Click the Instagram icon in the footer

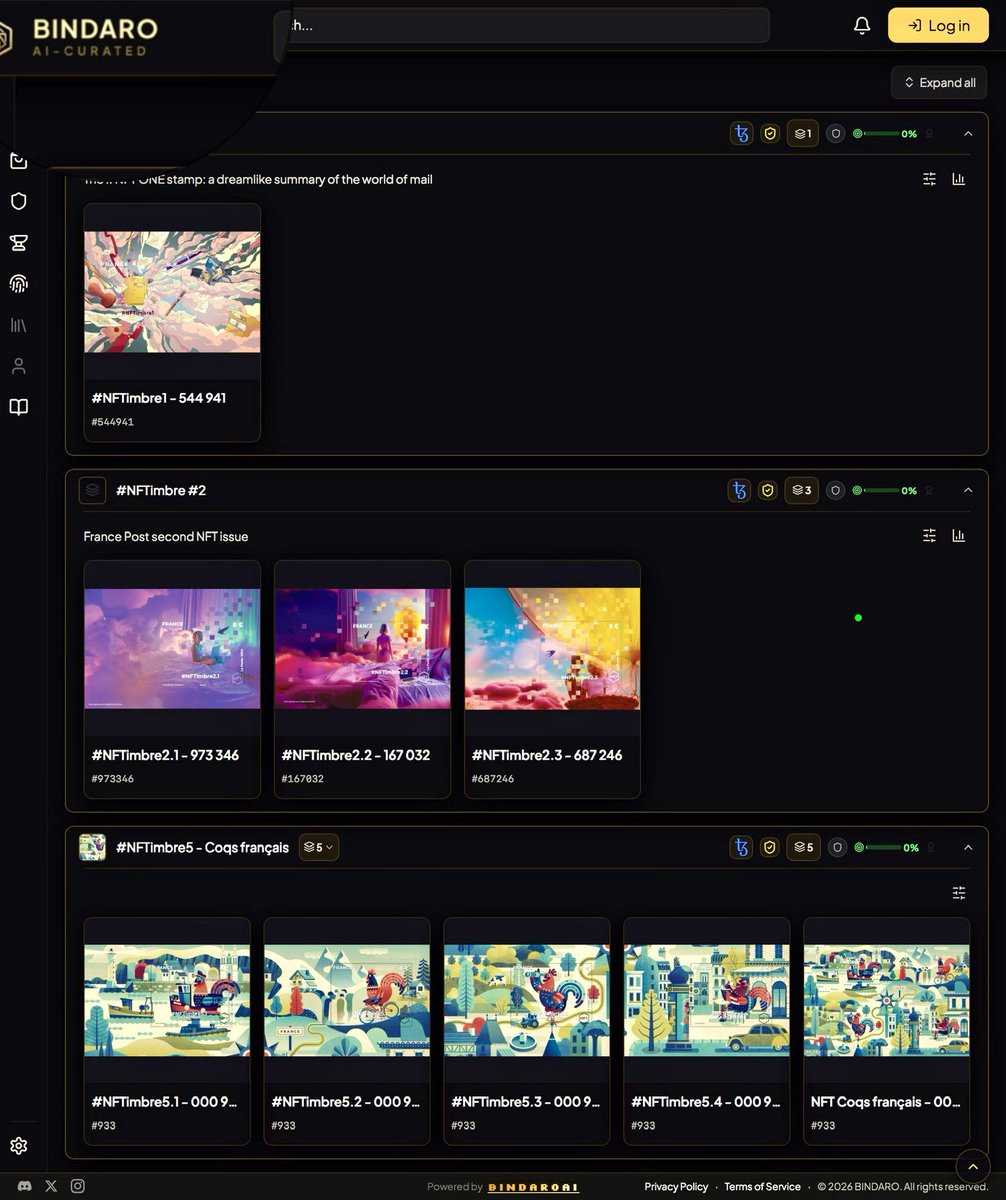click(78, 1186)
